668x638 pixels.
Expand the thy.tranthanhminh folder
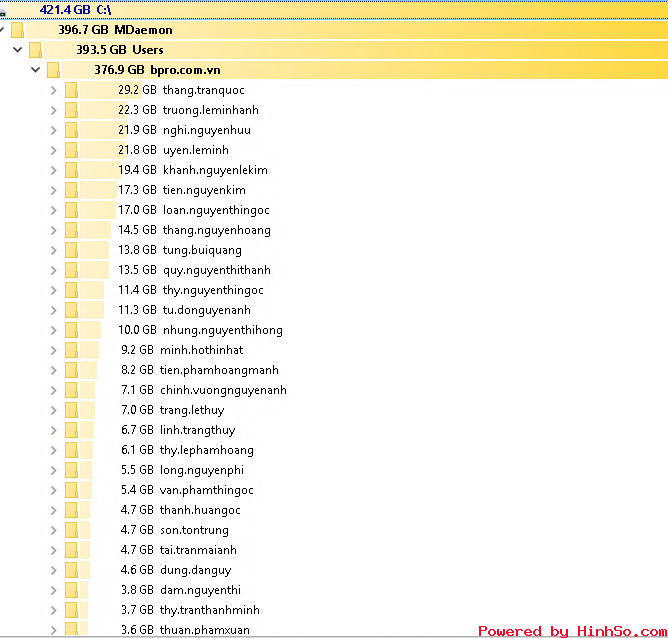pyautogui.click(x=53, y=611)
